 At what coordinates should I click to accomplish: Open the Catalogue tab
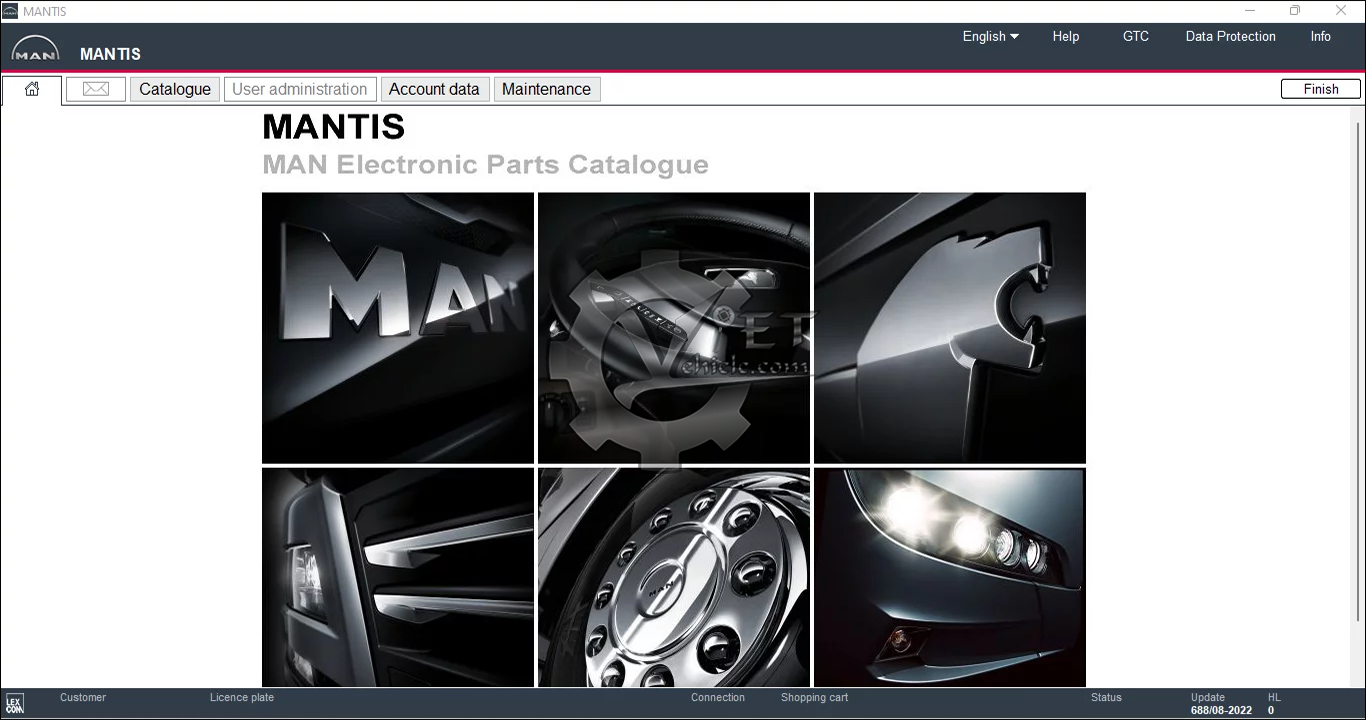click(x=175, y=89)
